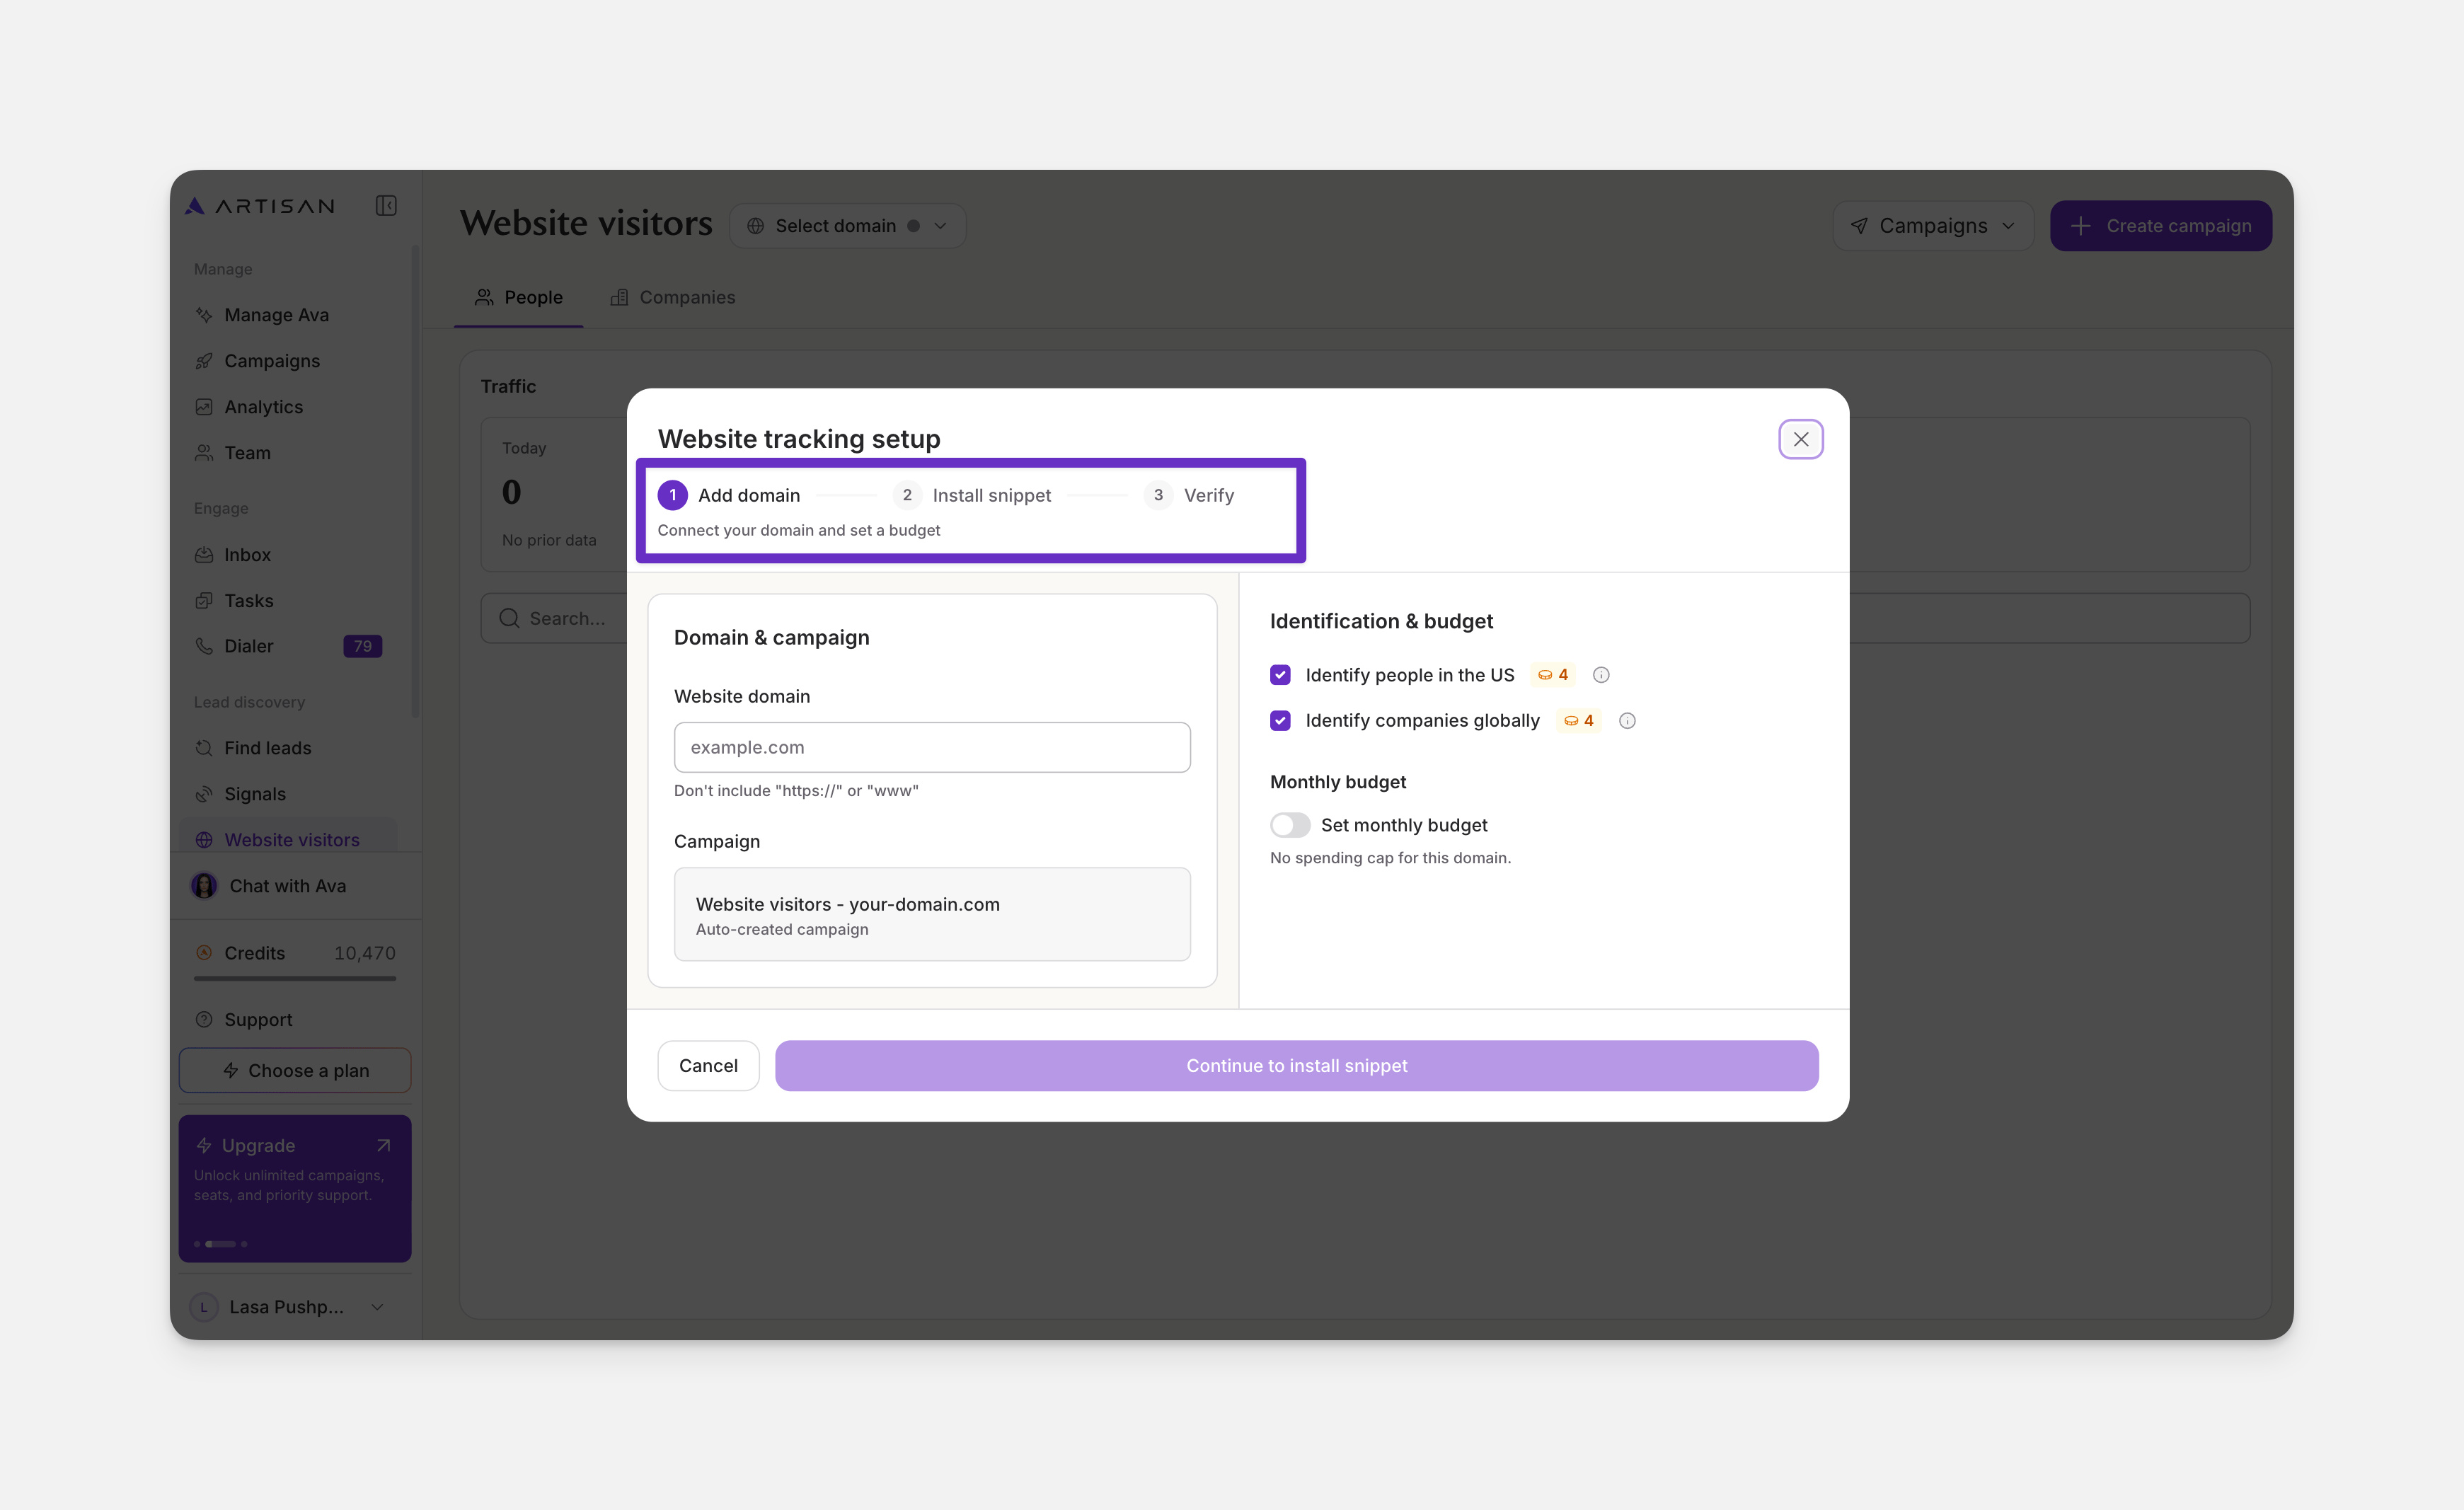
Task: Open Signals in the sidebar
Action: coord(288,794)
